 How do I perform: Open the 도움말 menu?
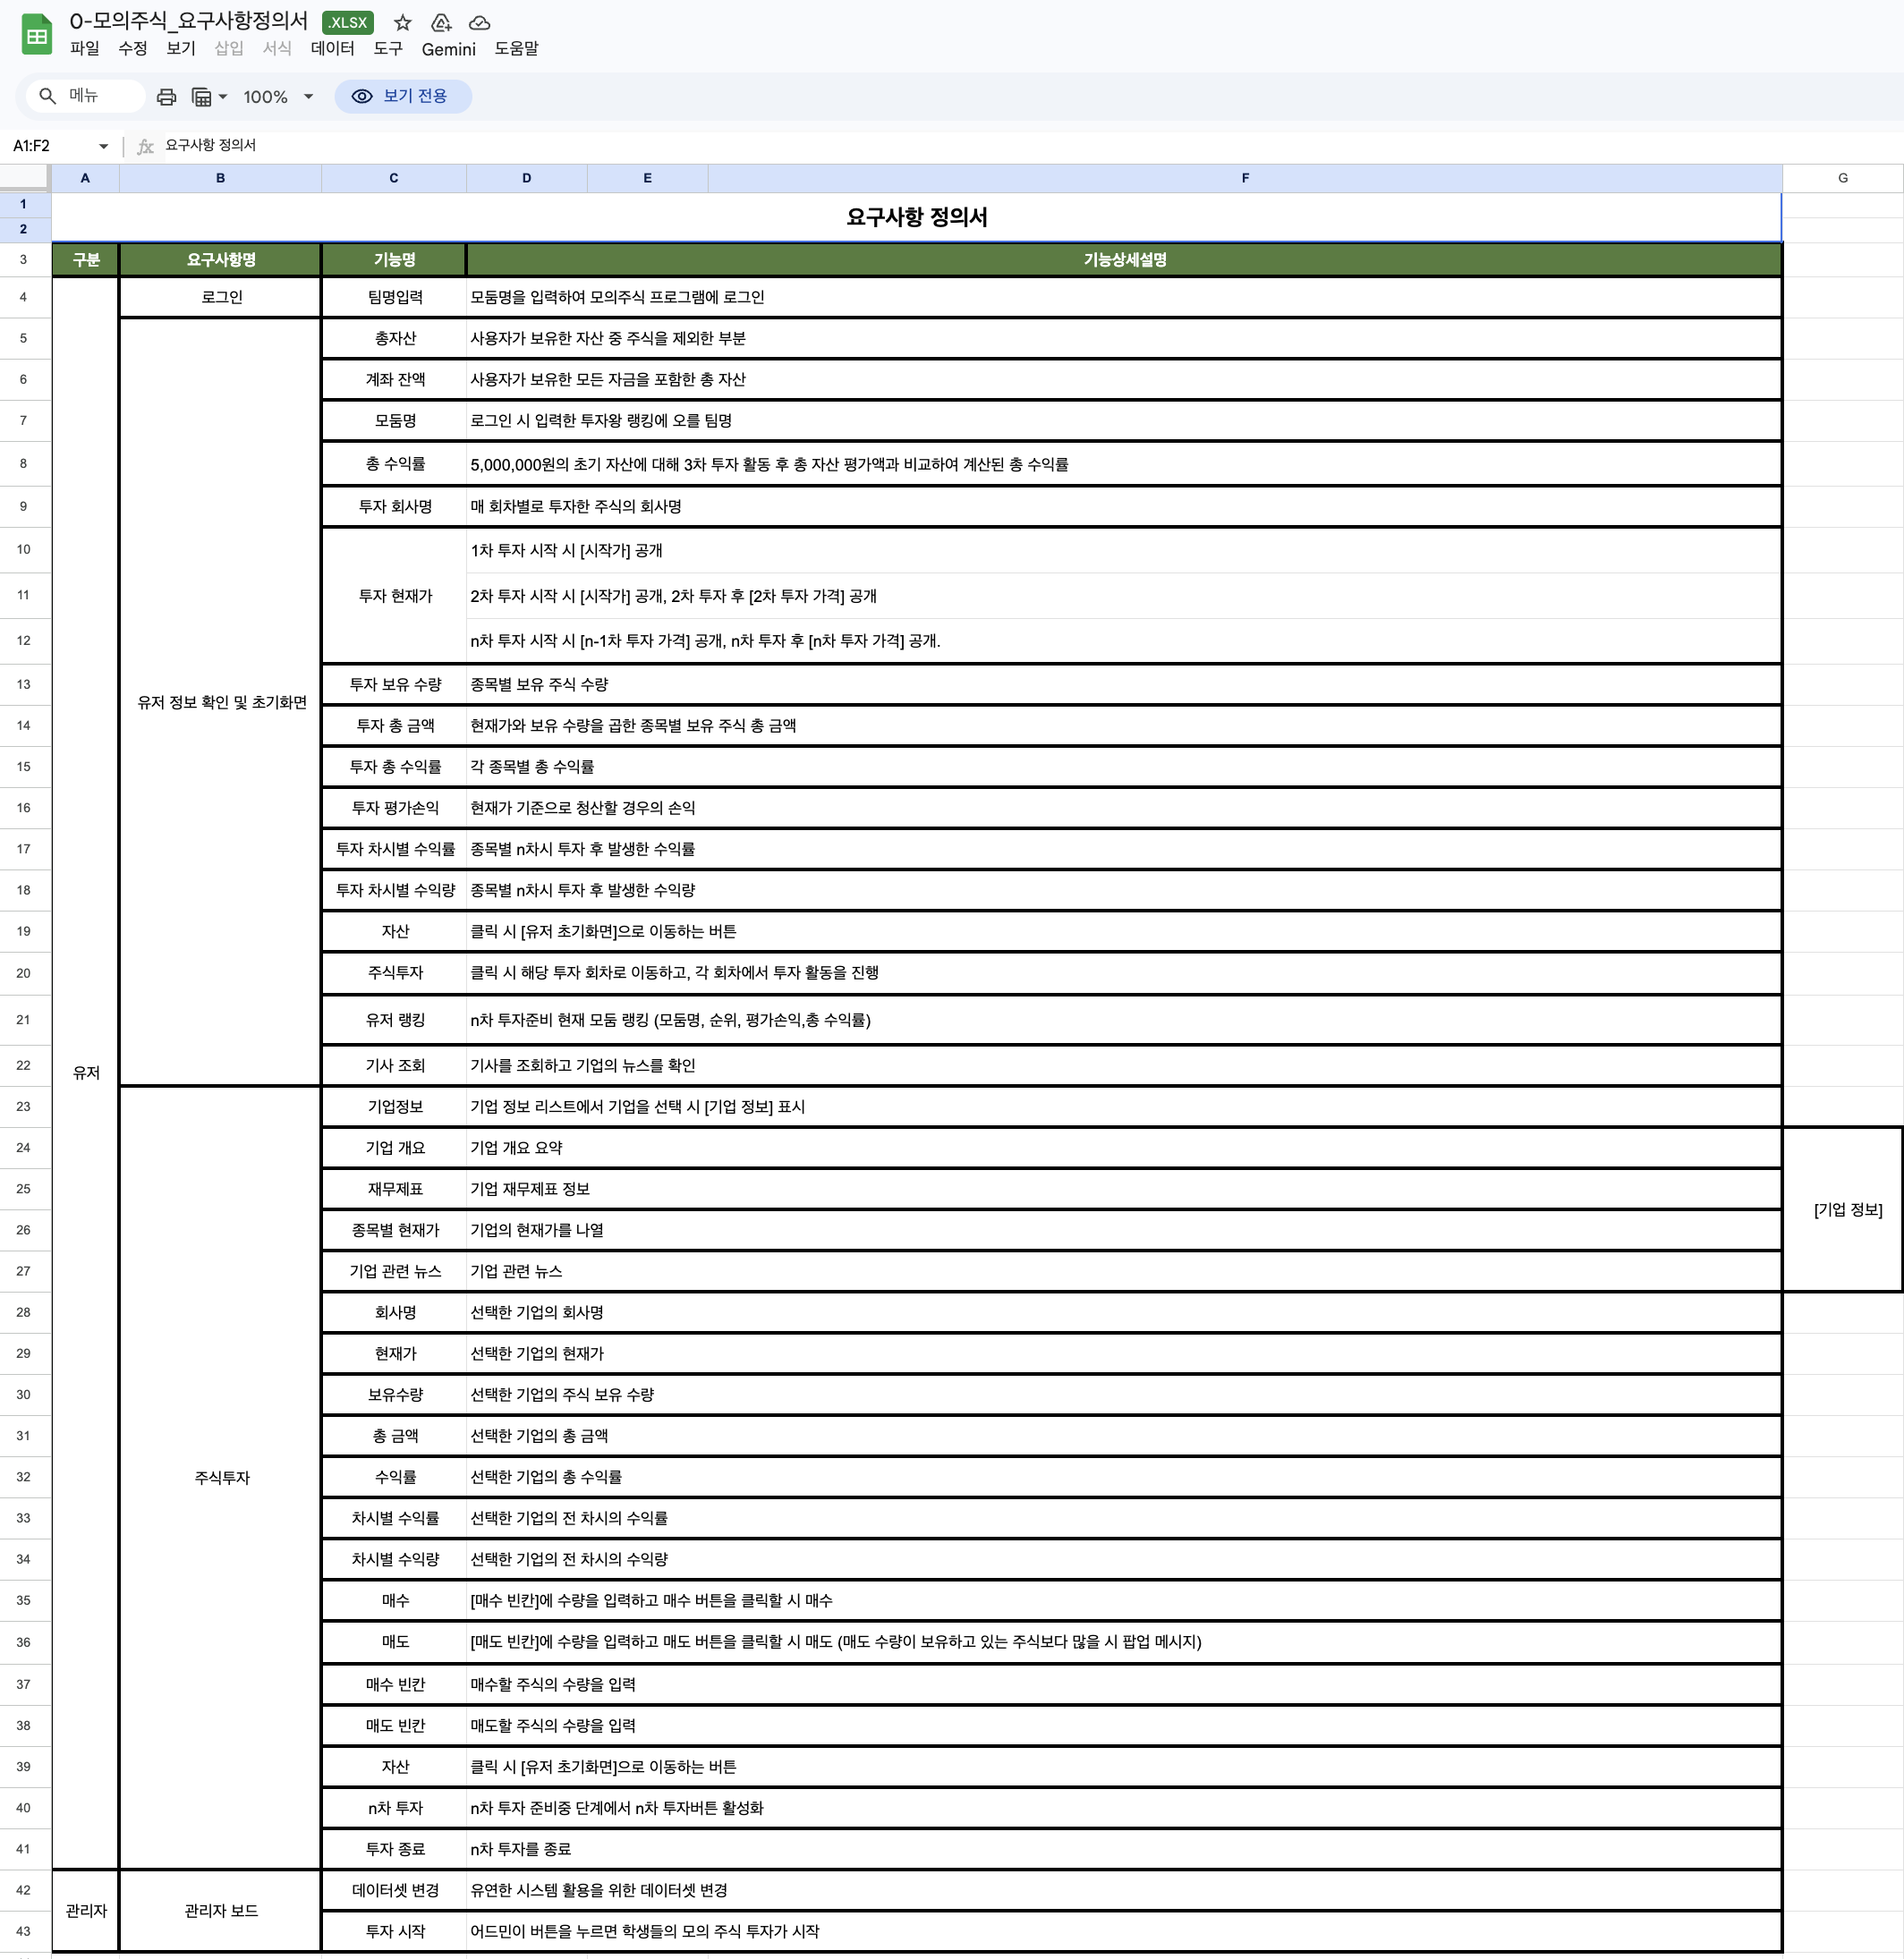(516, 48)
